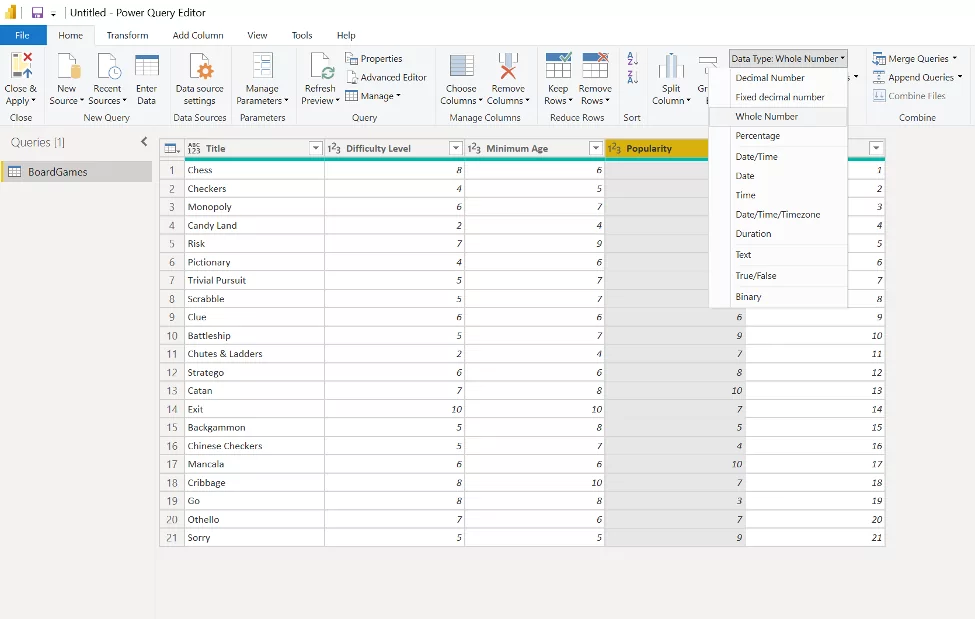Screen dimensions: 977x620
Task: Open the Title column filter dropdown
Action: [x=315, y=148]
